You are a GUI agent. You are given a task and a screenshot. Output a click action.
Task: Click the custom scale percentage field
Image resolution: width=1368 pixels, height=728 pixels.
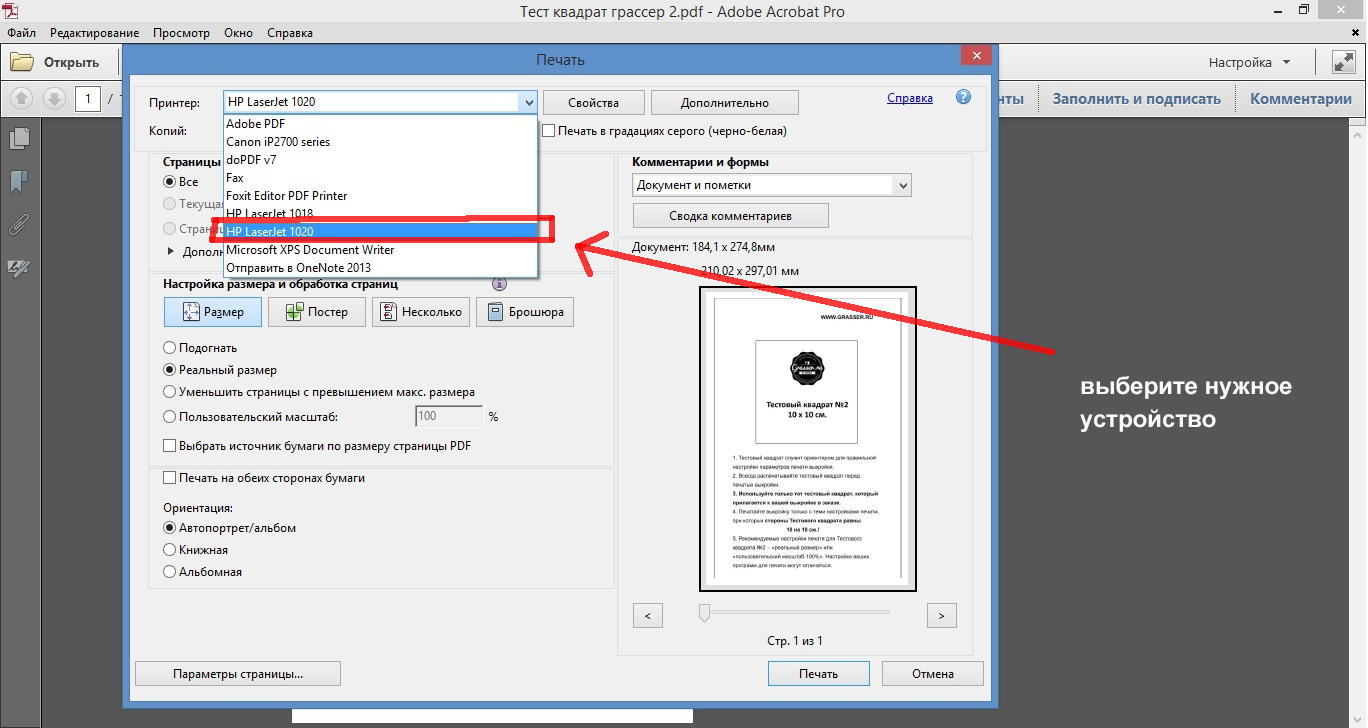[x=449, y=416]
